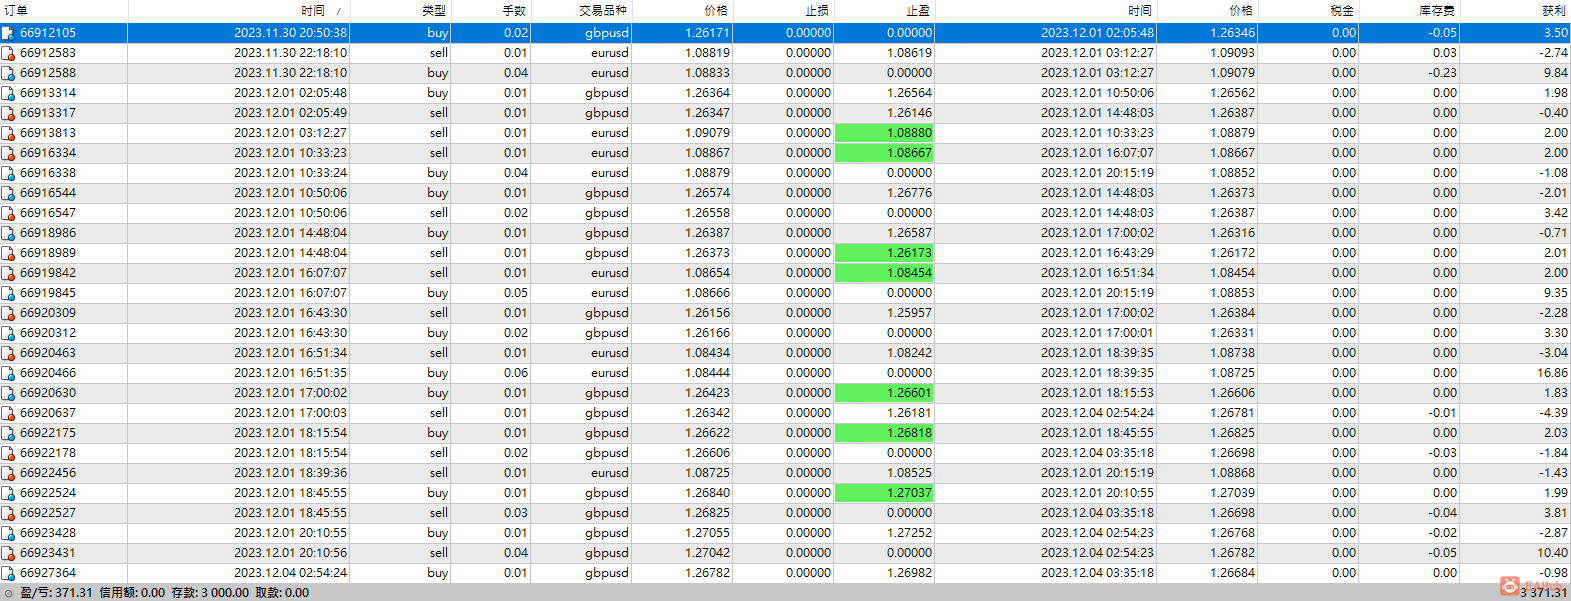Click the icon next to order 66913314
Screen dimensions: 1571x601
click(8, 93)
